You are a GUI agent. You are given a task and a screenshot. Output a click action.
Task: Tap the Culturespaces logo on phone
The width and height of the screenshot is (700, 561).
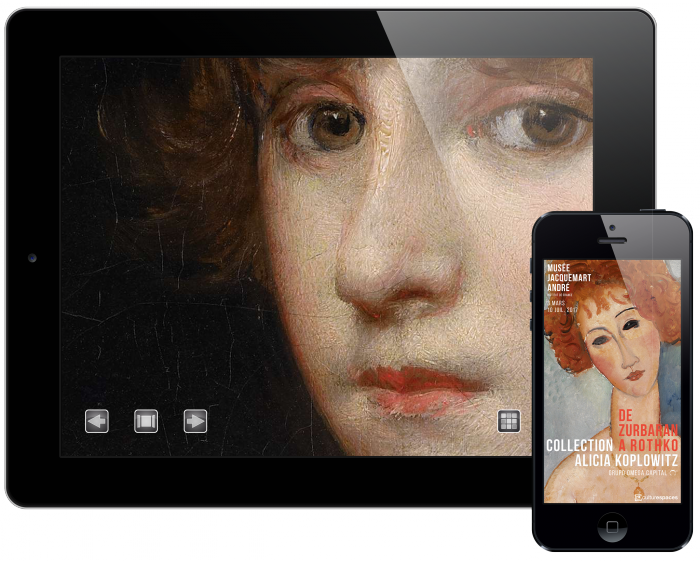(656, 497)
